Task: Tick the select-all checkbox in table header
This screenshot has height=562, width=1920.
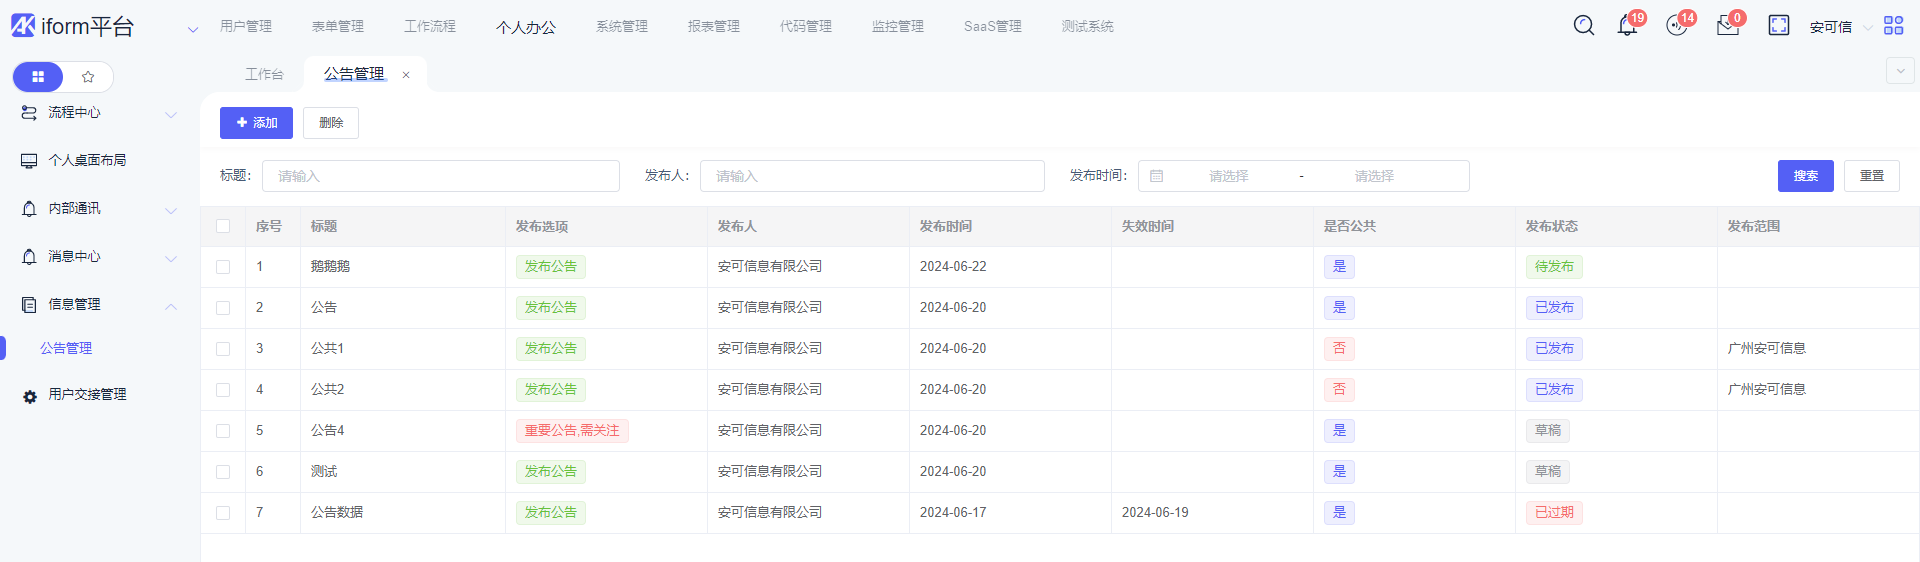Action: tap(223, 227)
